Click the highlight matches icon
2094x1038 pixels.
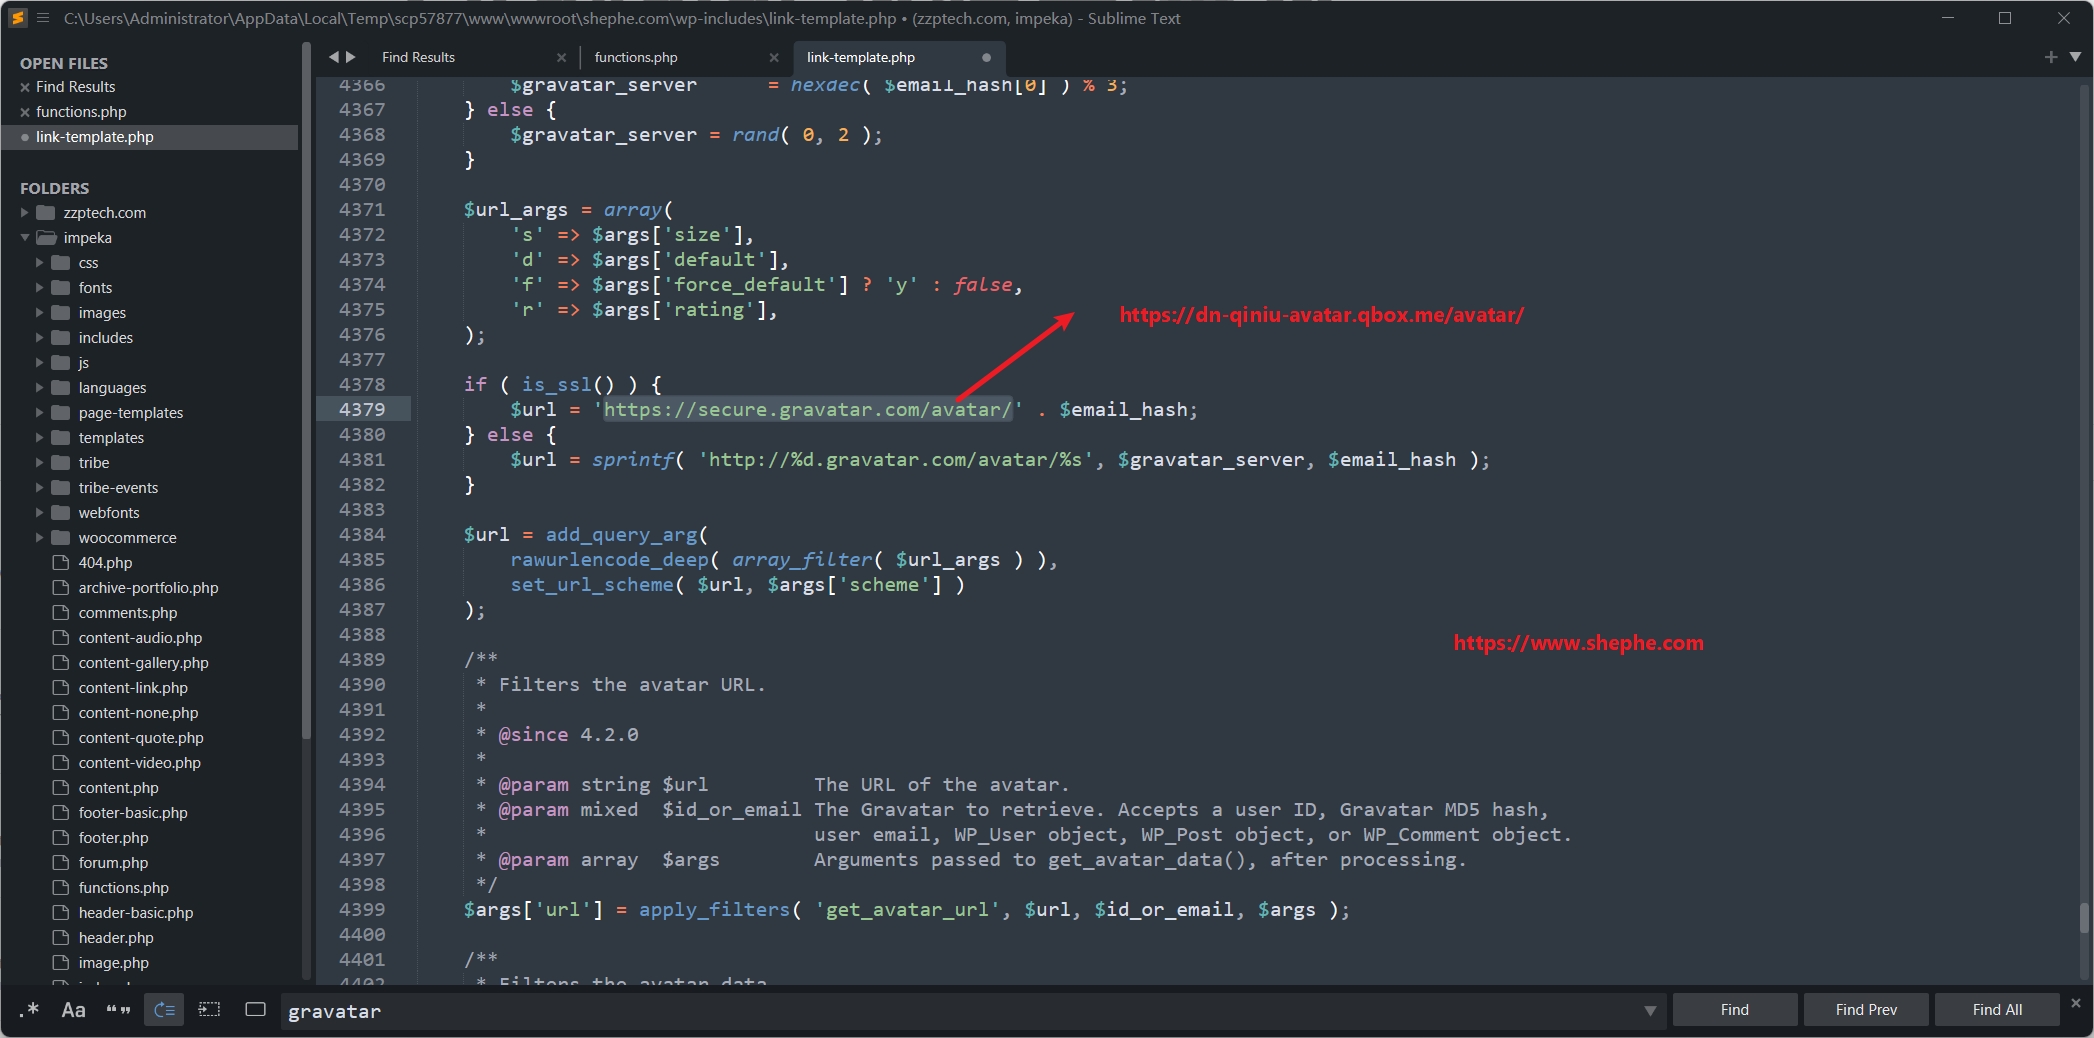255,1010
